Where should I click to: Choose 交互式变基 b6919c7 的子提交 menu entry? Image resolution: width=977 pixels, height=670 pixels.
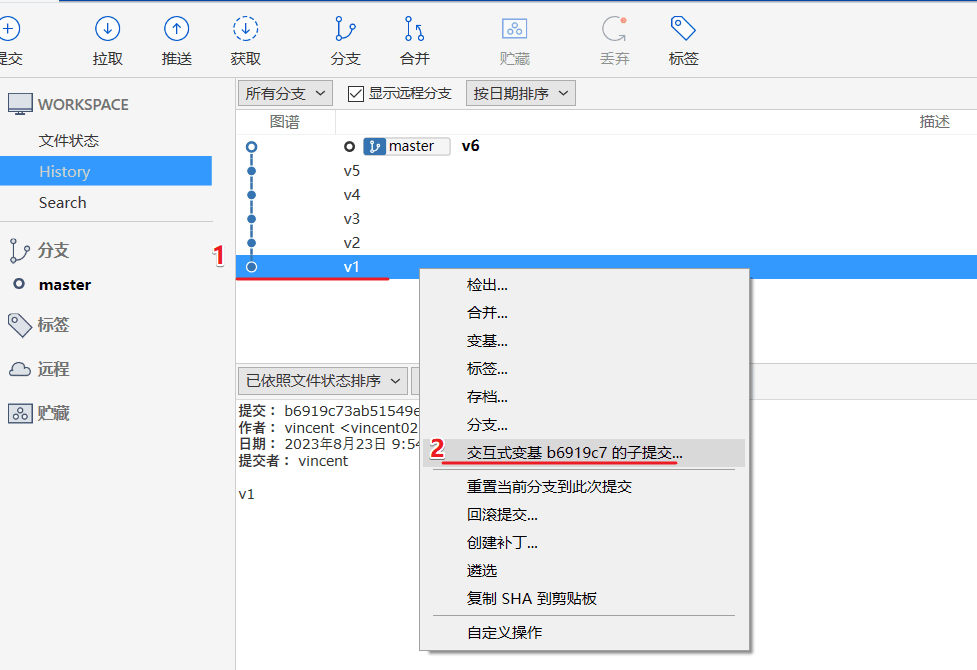tap(575, 453)
